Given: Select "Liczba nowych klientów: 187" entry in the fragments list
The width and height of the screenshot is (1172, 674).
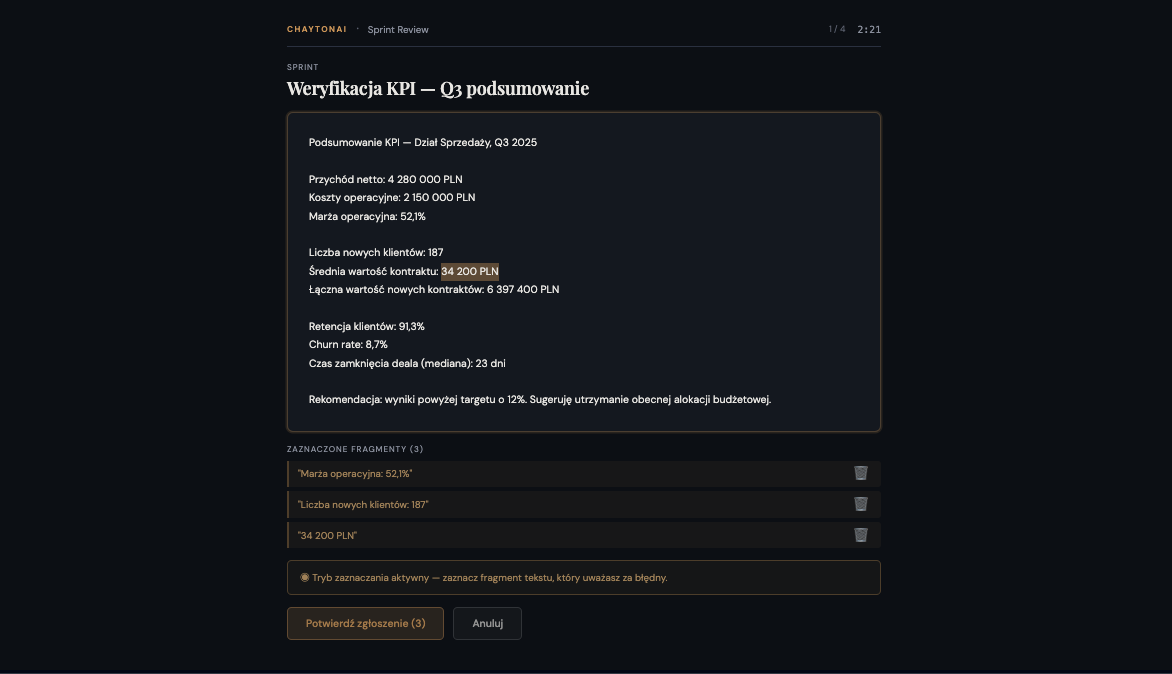Looking at the screenshot, I should [363, 505].
